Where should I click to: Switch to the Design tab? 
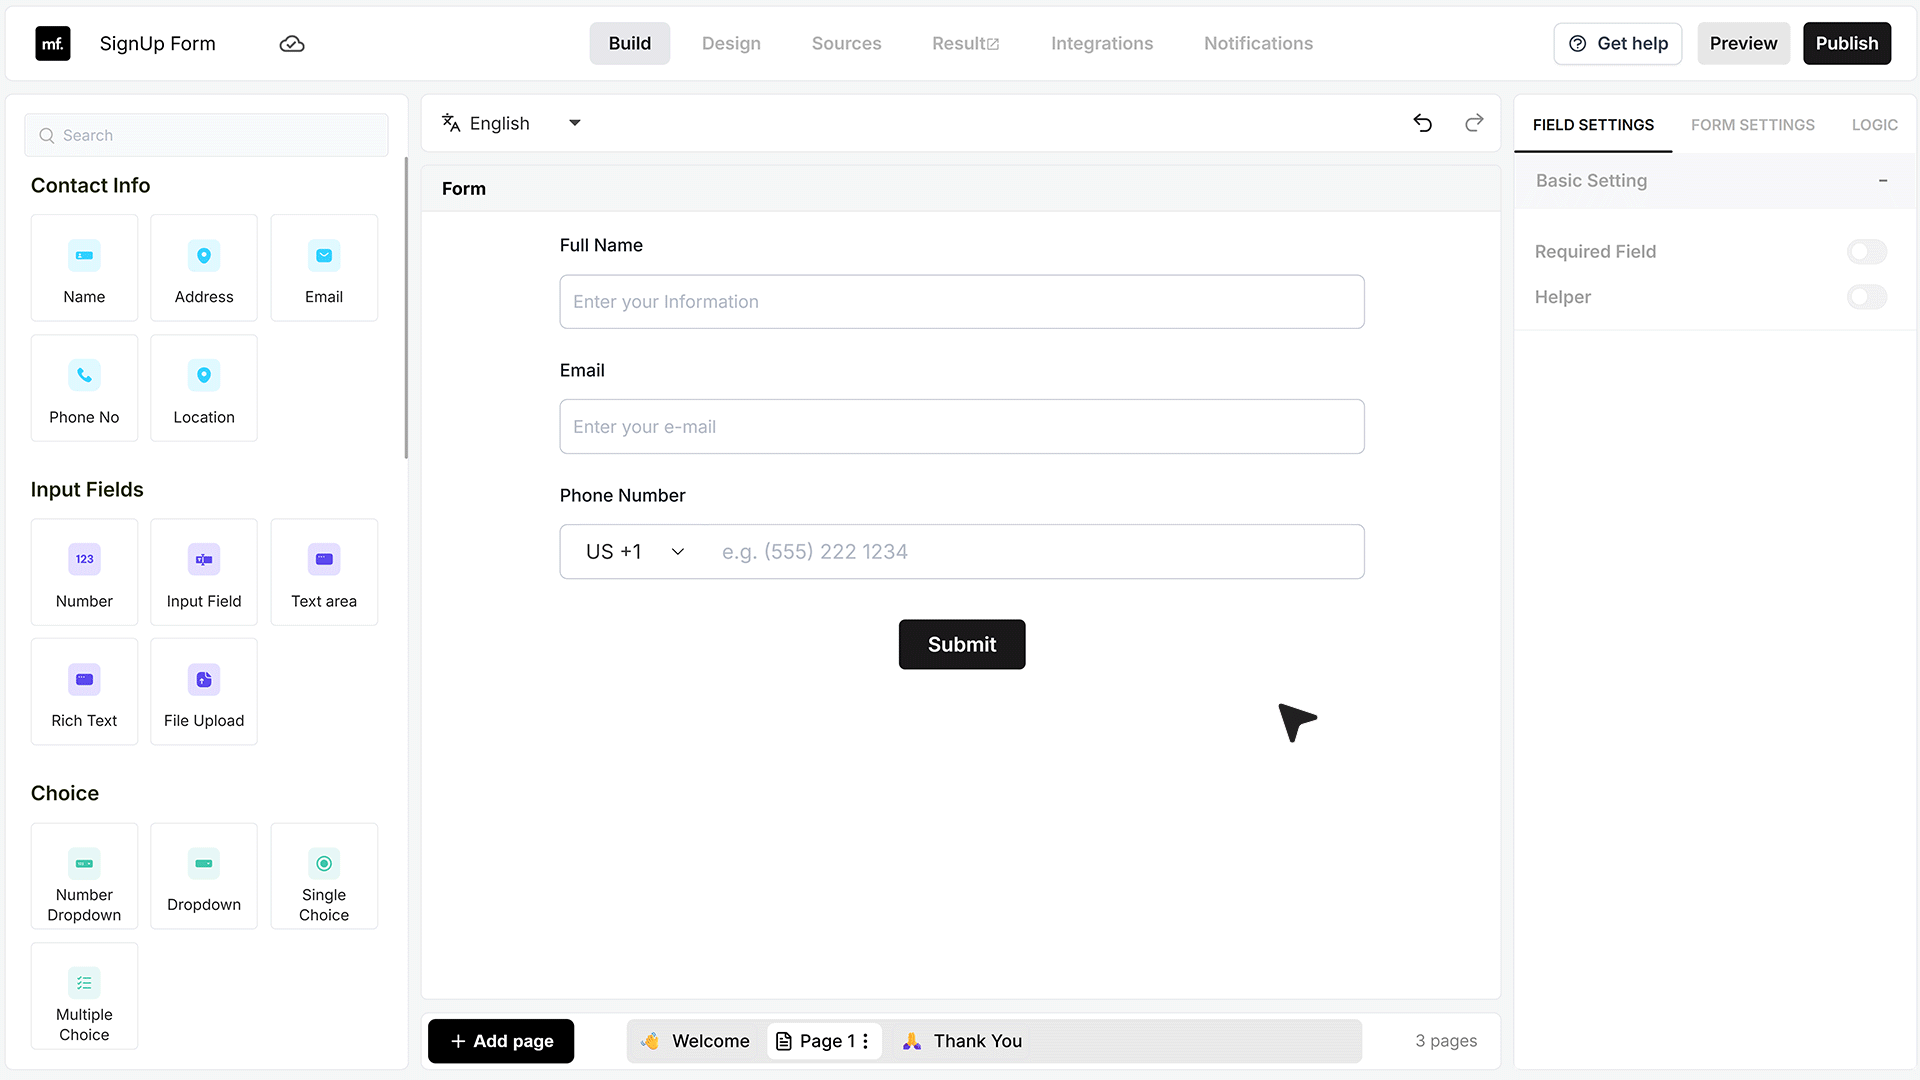[731, 44]
